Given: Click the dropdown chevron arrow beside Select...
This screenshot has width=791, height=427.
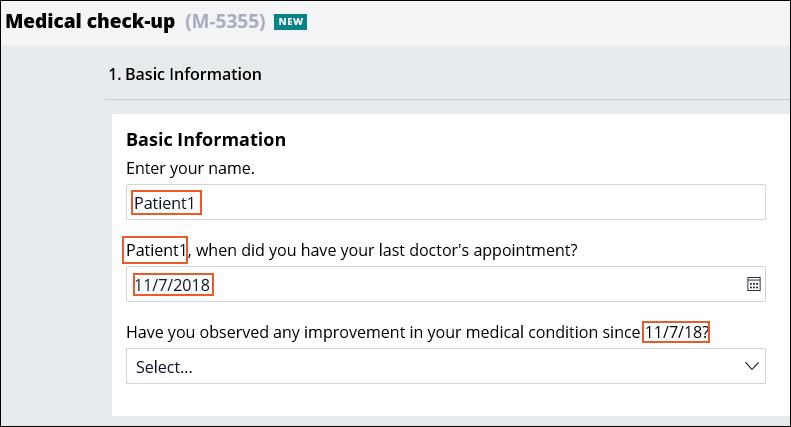Looking at the screenshot, I should point(753,366).
